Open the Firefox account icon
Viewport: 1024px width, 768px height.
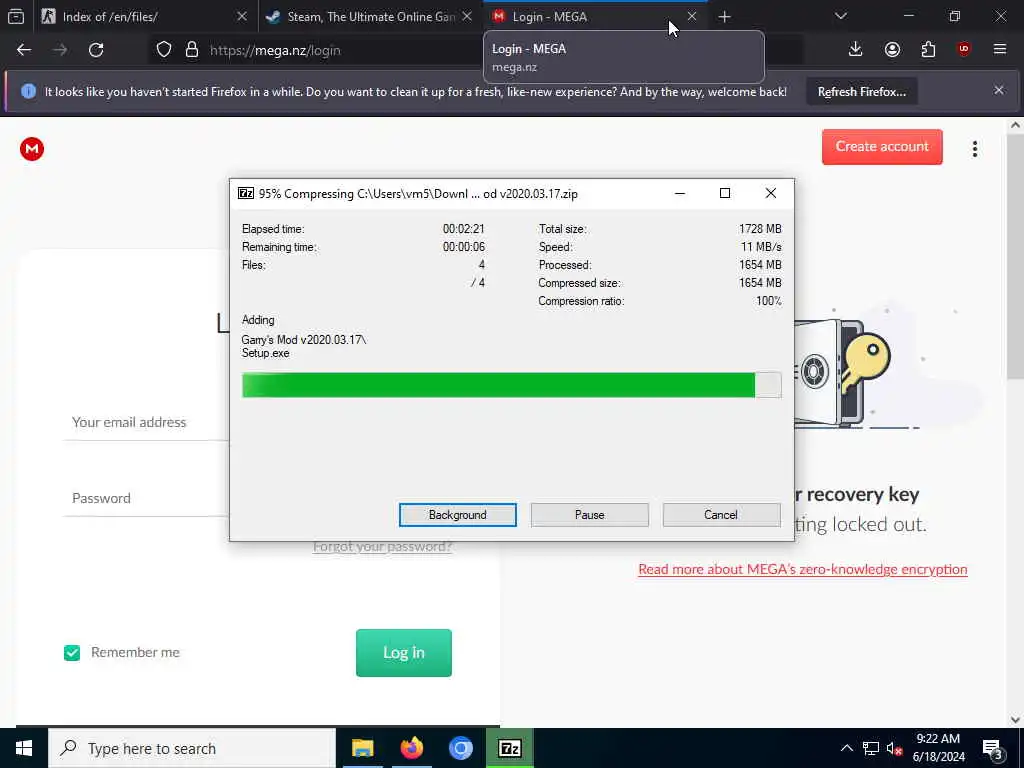click(x=892, y=49)
